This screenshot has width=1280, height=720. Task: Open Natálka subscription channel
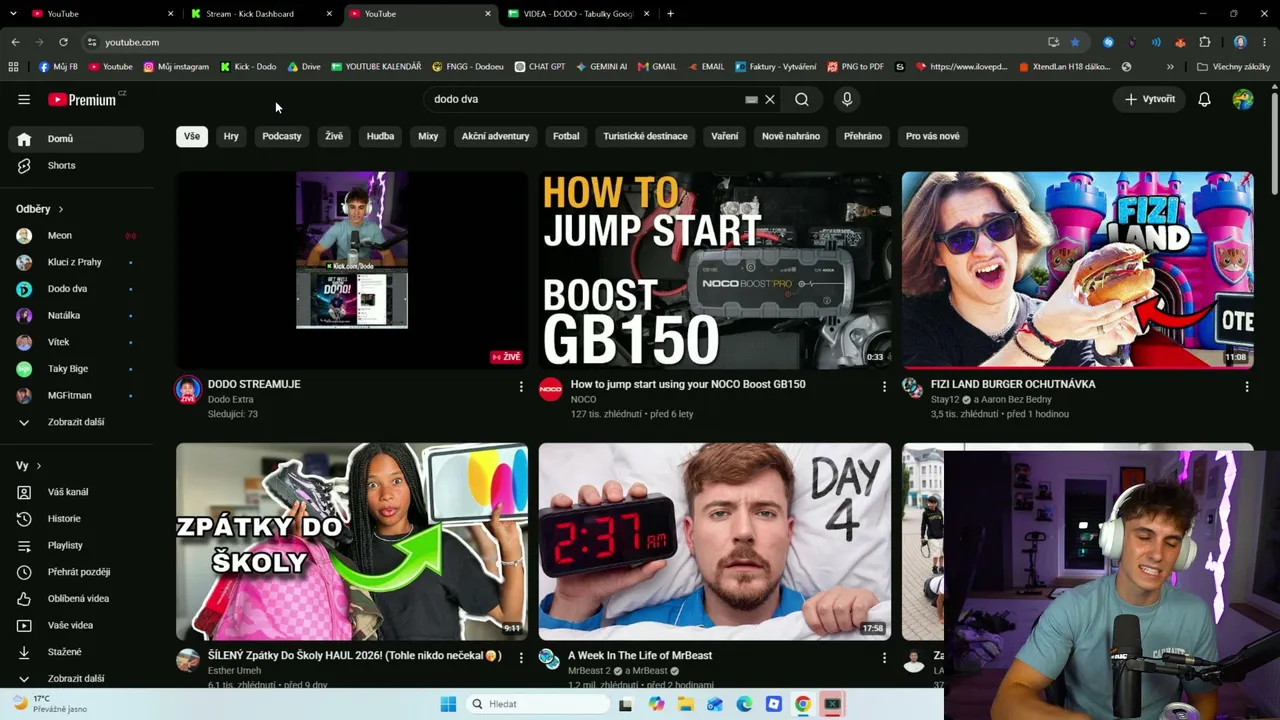click(76, 315)
